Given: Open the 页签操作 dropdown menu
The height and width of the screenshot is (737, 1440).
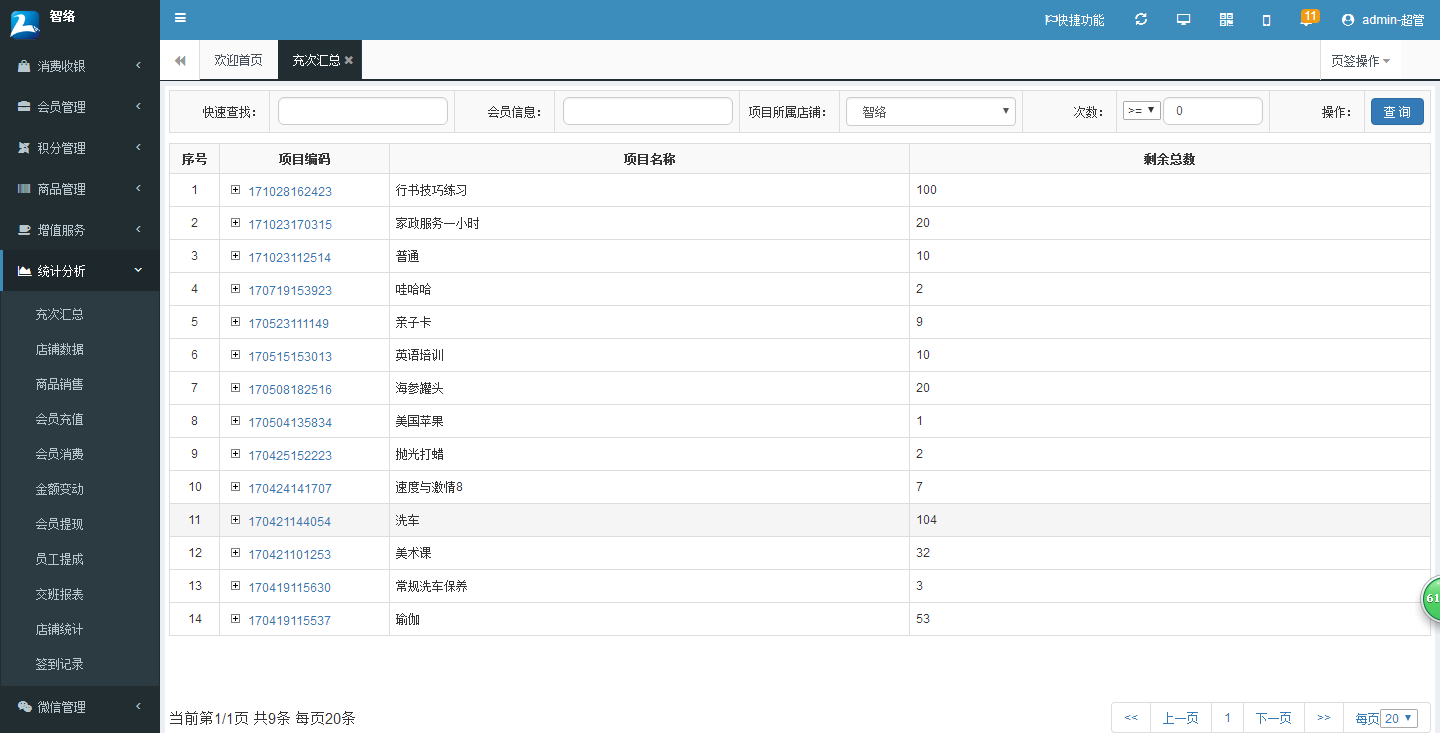Looking at the screenshot, I should click(x=1360, y=61).
